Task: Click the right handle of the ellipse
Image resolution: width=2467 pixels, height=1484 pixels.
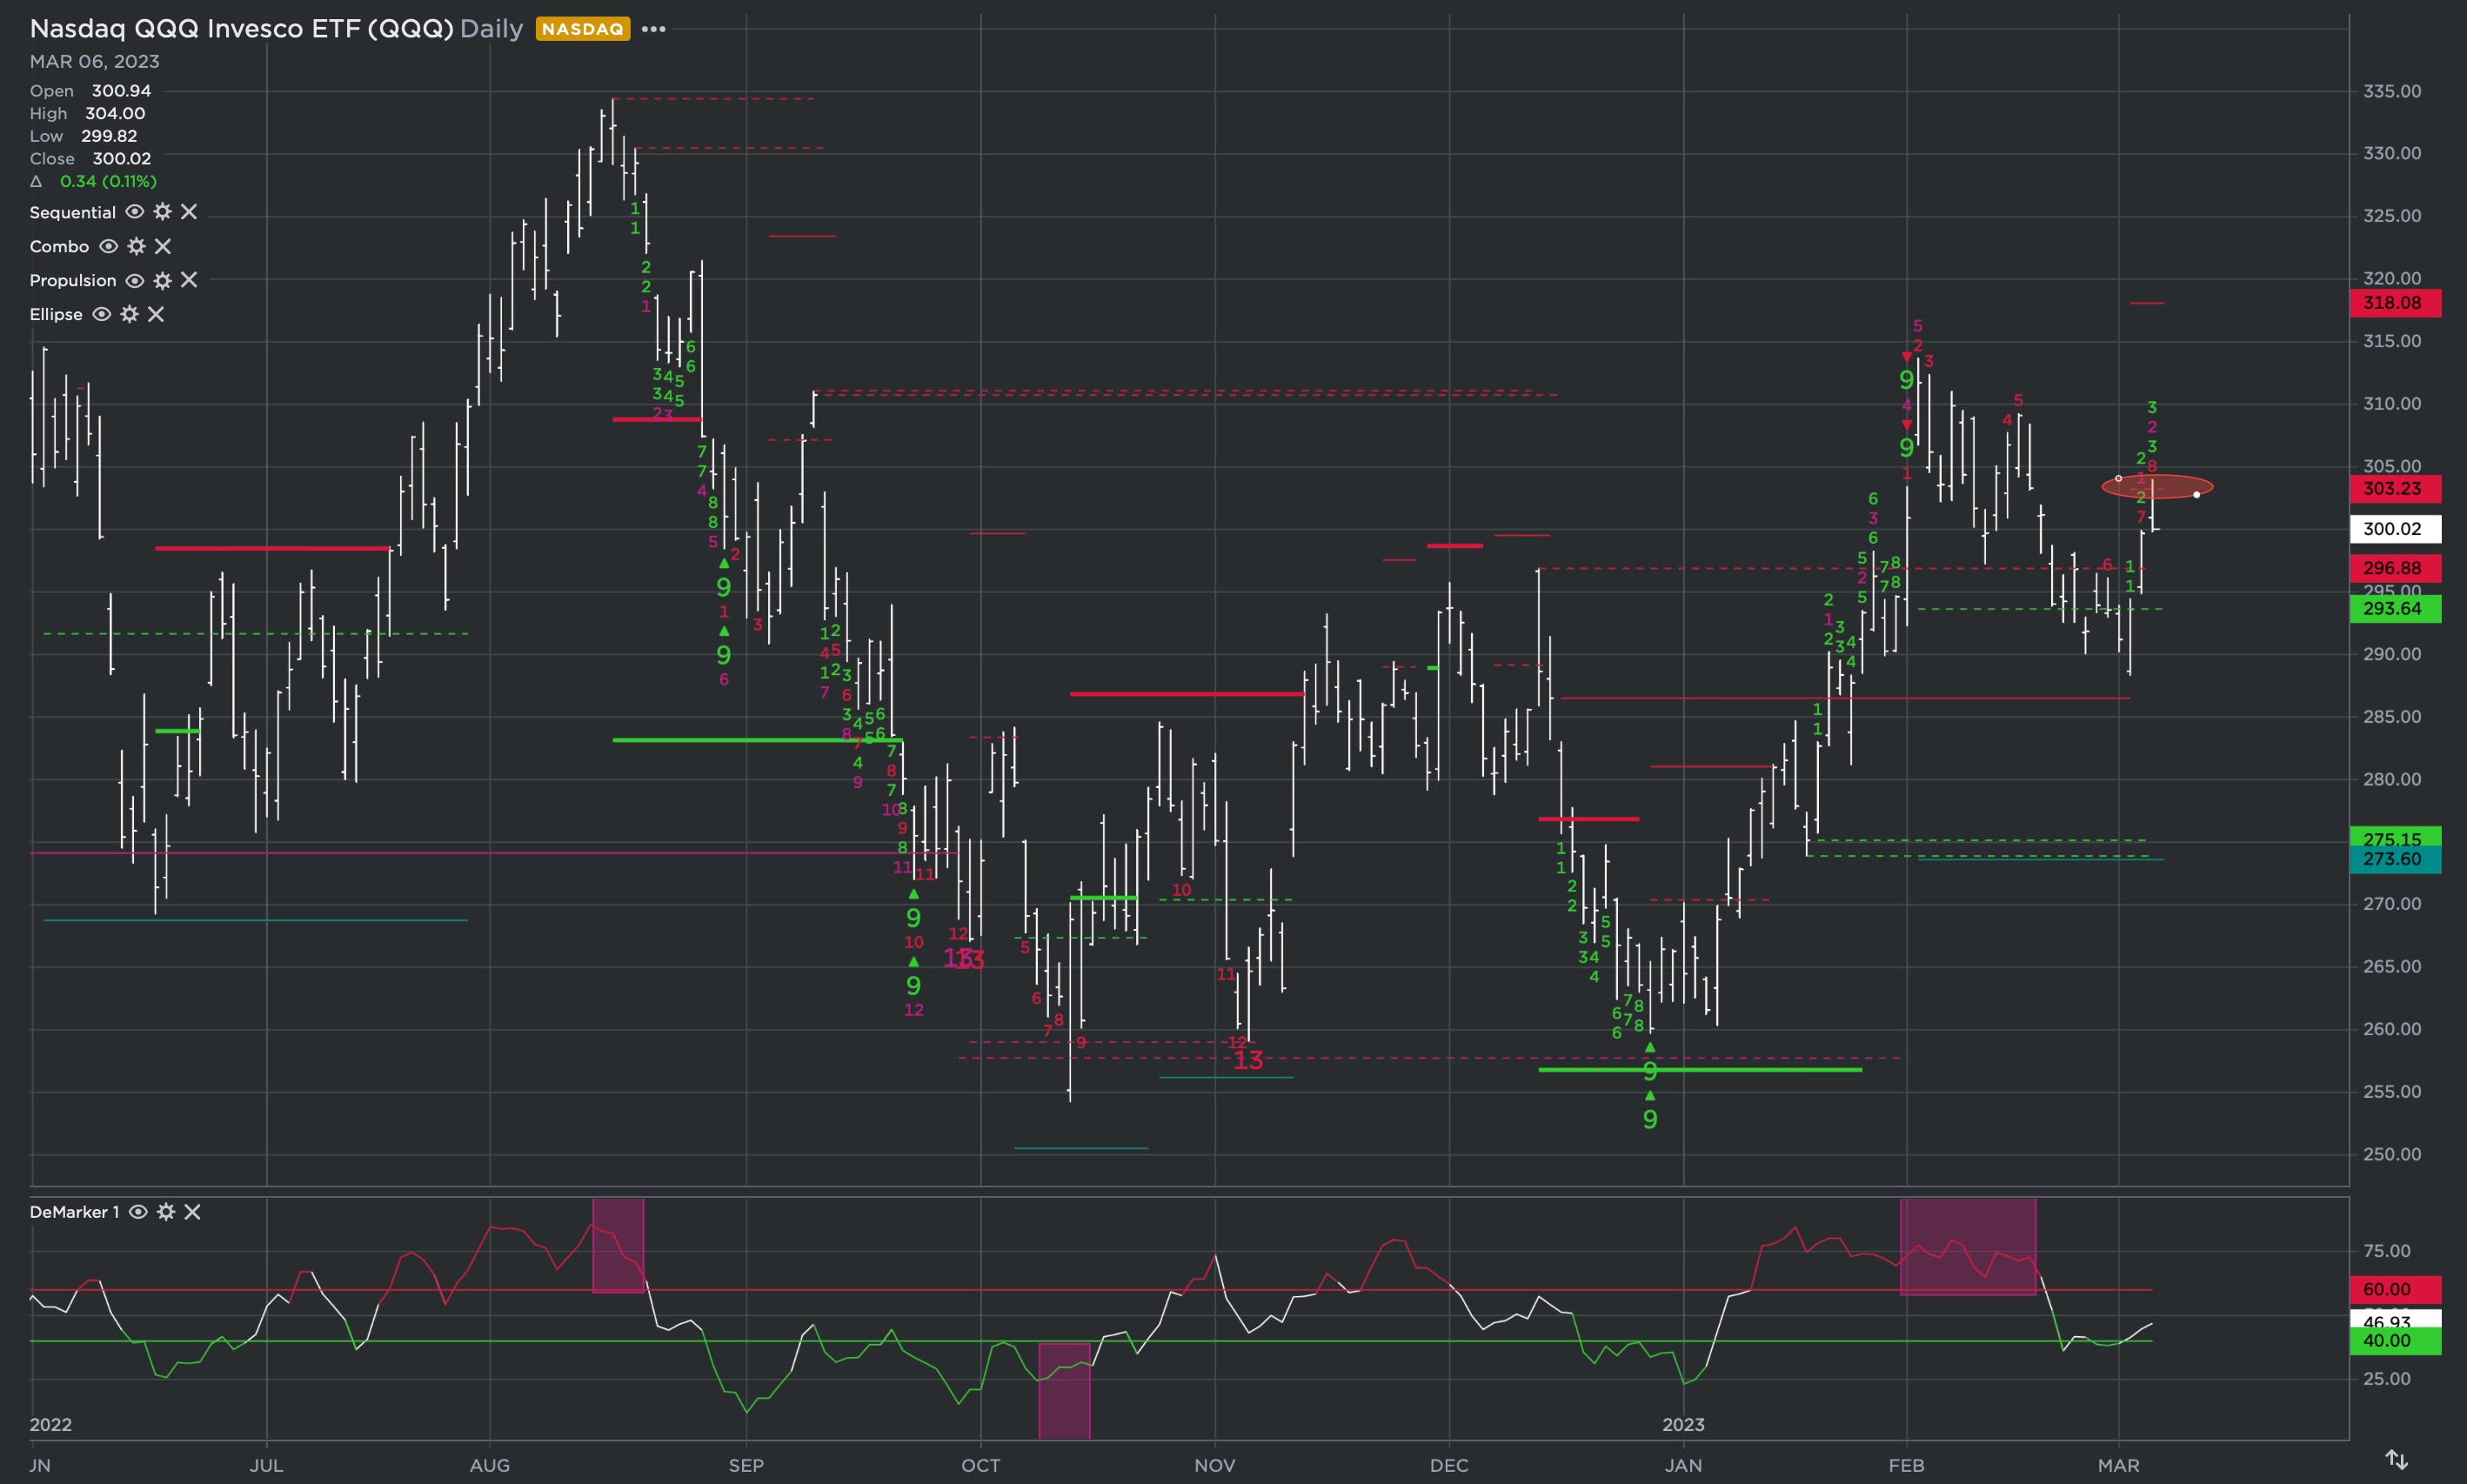Action: pos(2196,495)
